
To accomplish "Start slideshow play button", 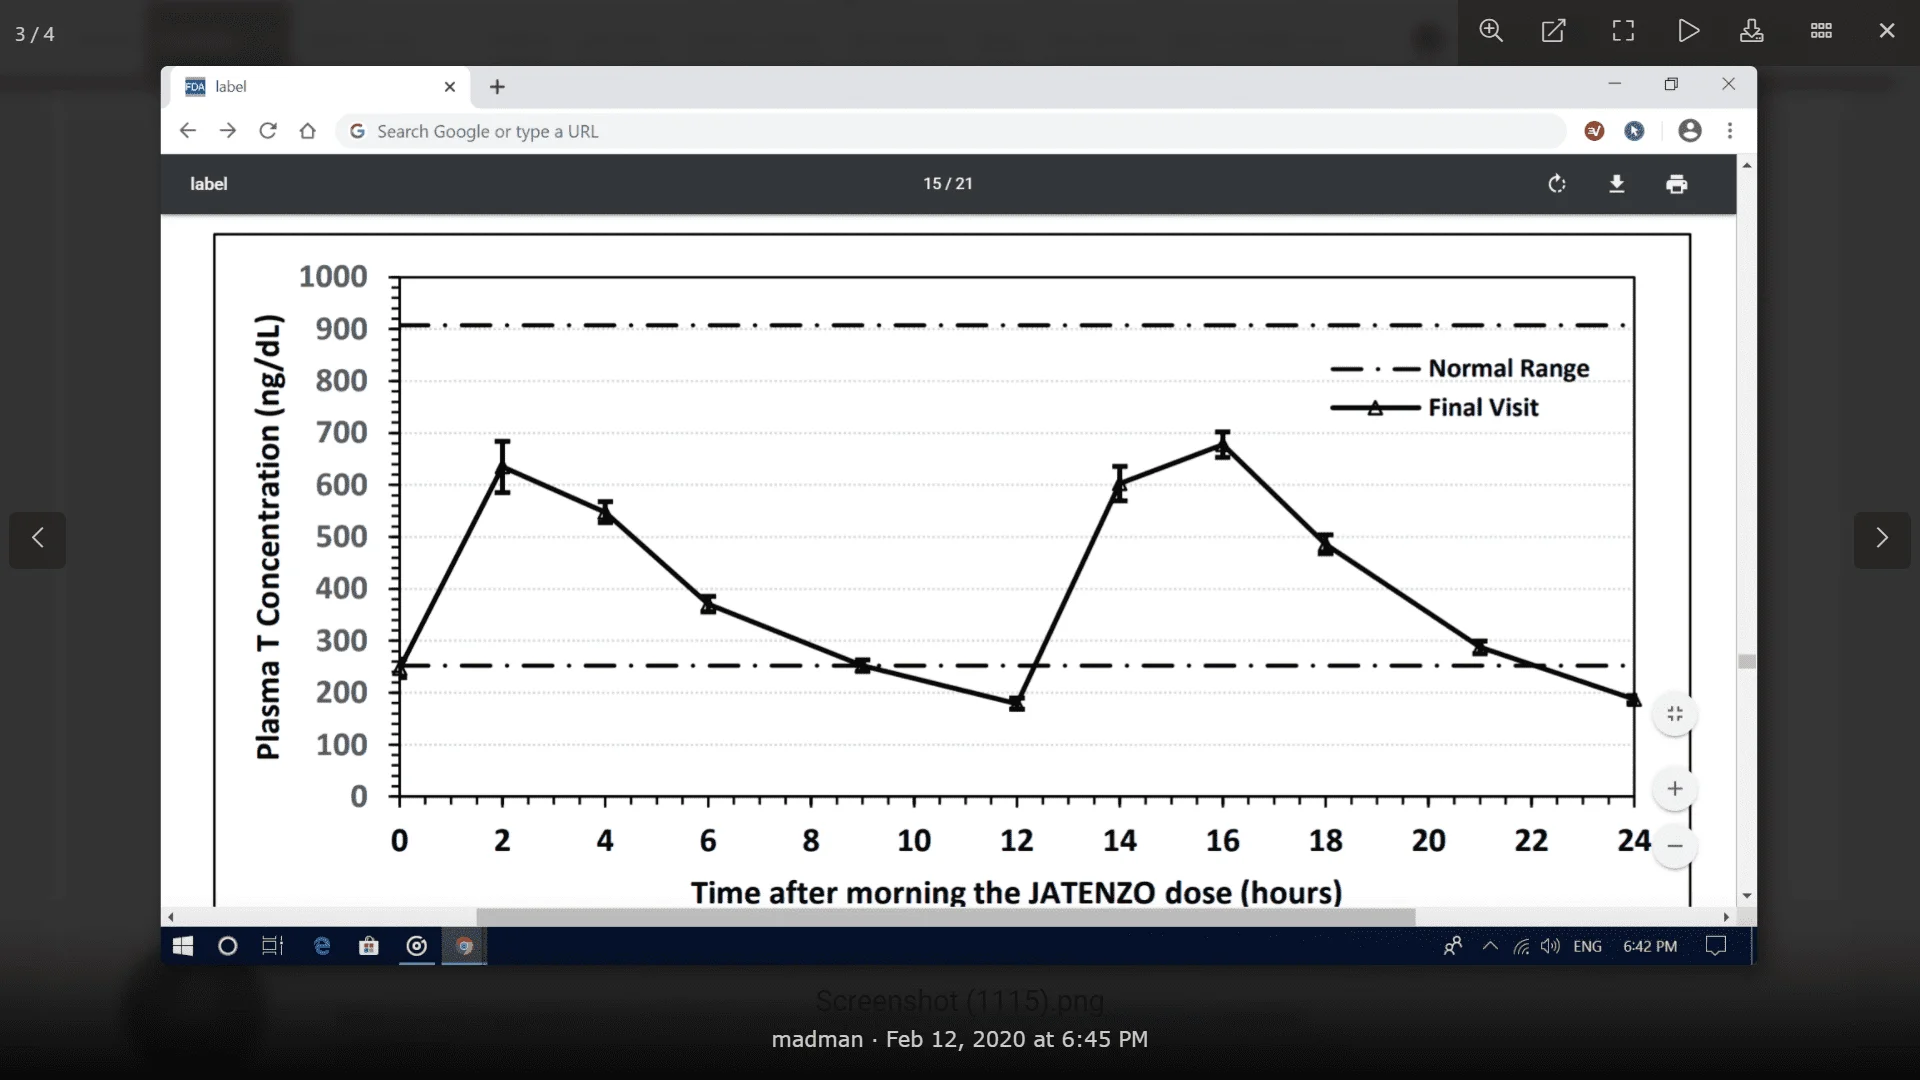I will pyautogui.click(x=1688, y=31).
